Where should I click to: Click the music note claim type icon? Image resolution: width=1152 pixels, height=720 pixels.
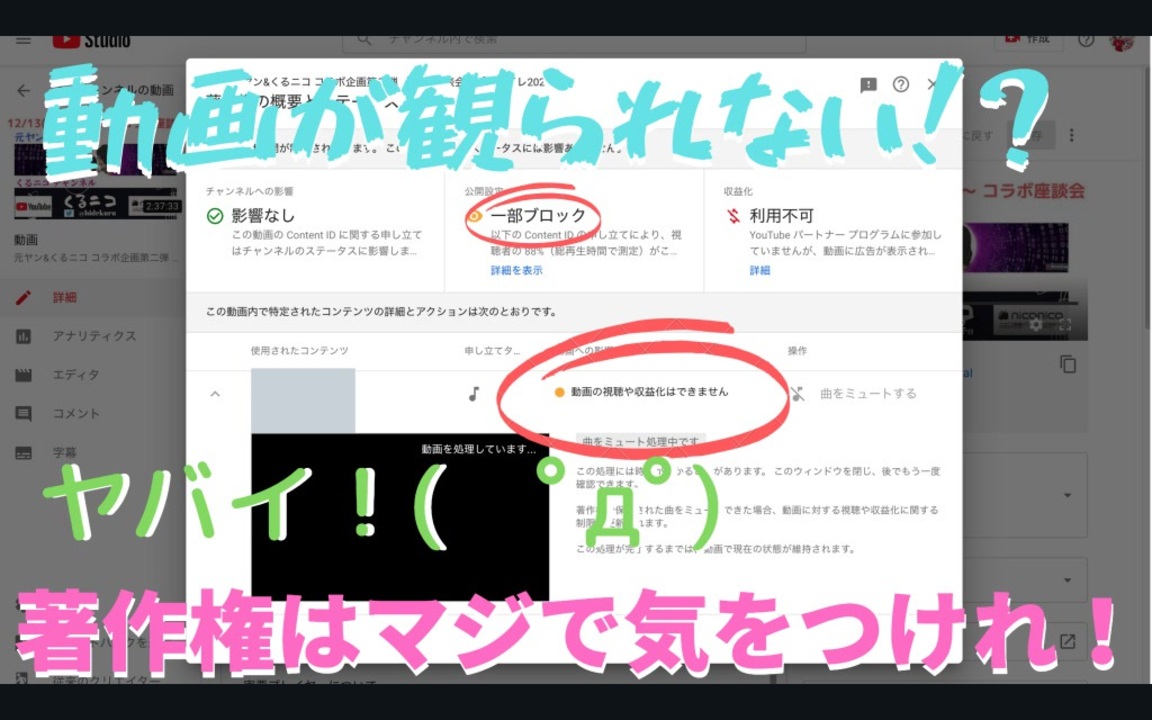[x=474, y=395]
